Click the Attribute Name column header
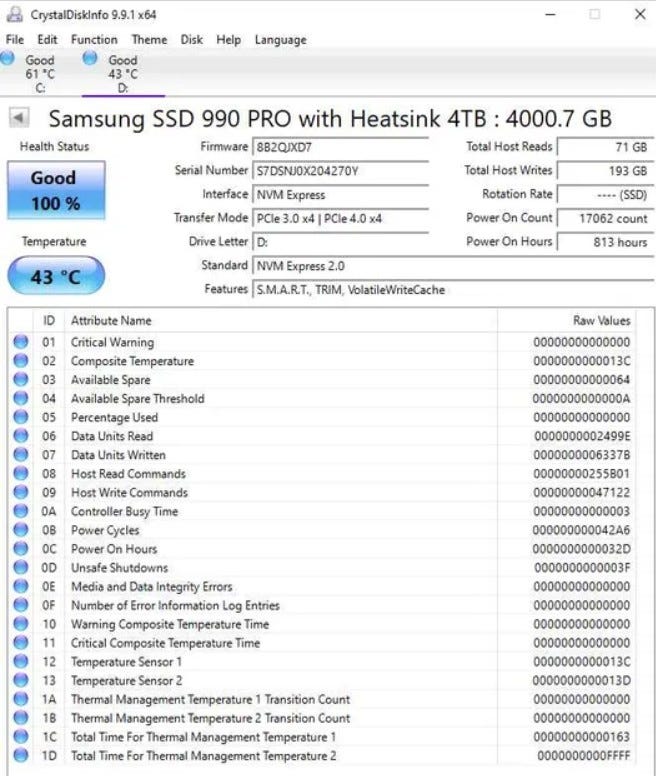Image resolution: width=656 pixels, height=776 pixels. pos(281,321)
